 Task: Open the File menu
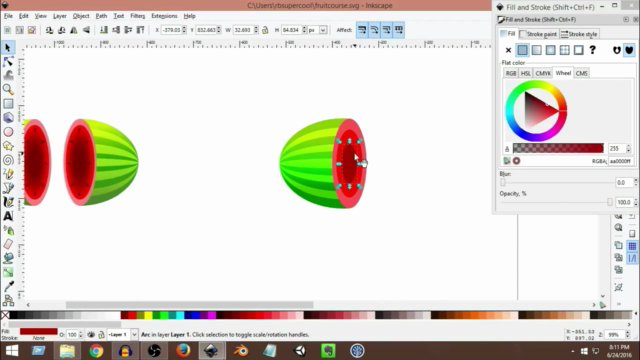tap(8, 16)
